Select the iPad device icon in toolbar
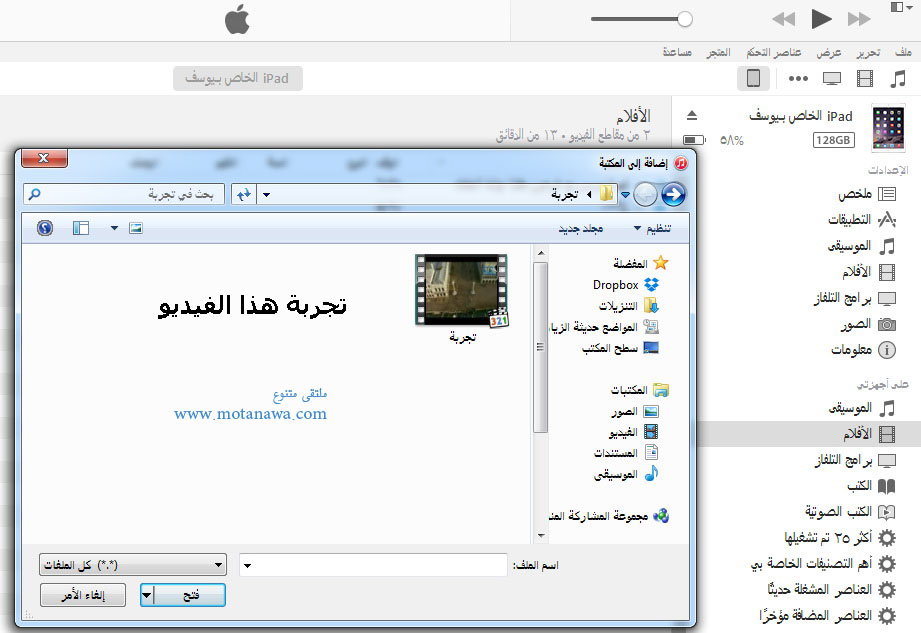921x633 pixels. point(753,78)
